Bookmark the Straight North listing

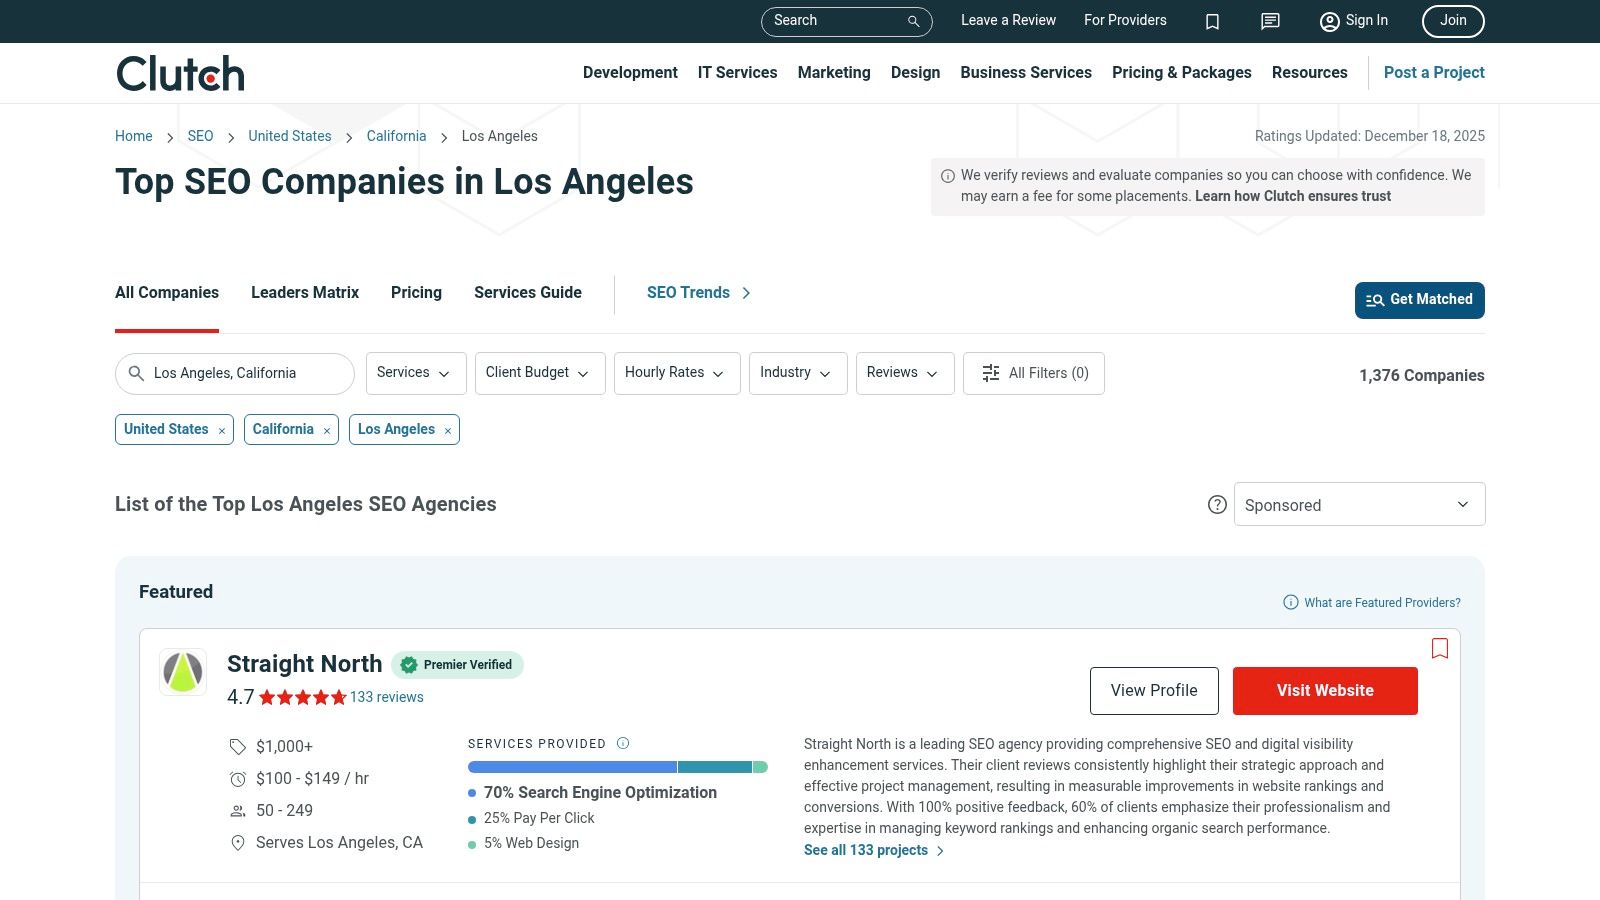coord(1440,648)
